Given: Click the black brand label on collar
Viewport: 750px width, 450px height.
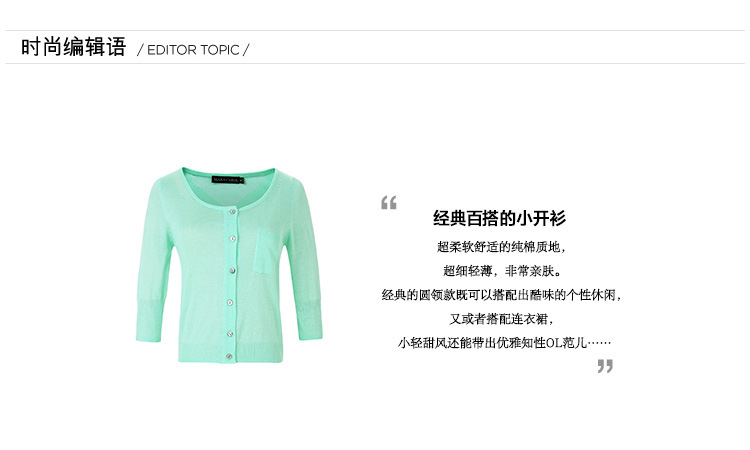Looking at the screenshot, I should coord(228,180).
